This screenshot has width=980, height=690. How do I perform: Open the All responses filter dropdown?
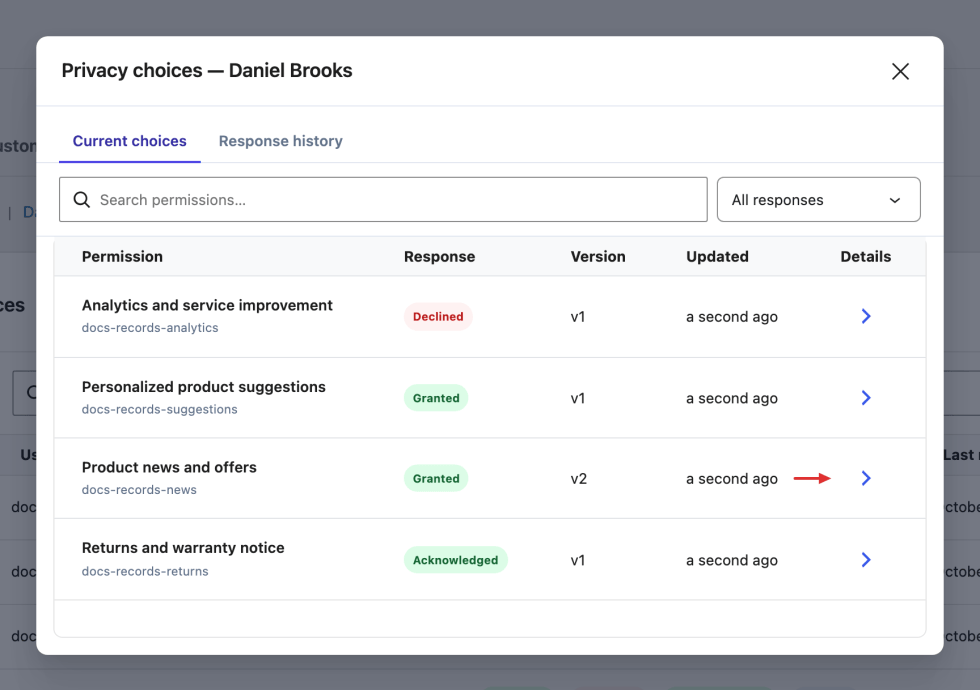(818, 199)
